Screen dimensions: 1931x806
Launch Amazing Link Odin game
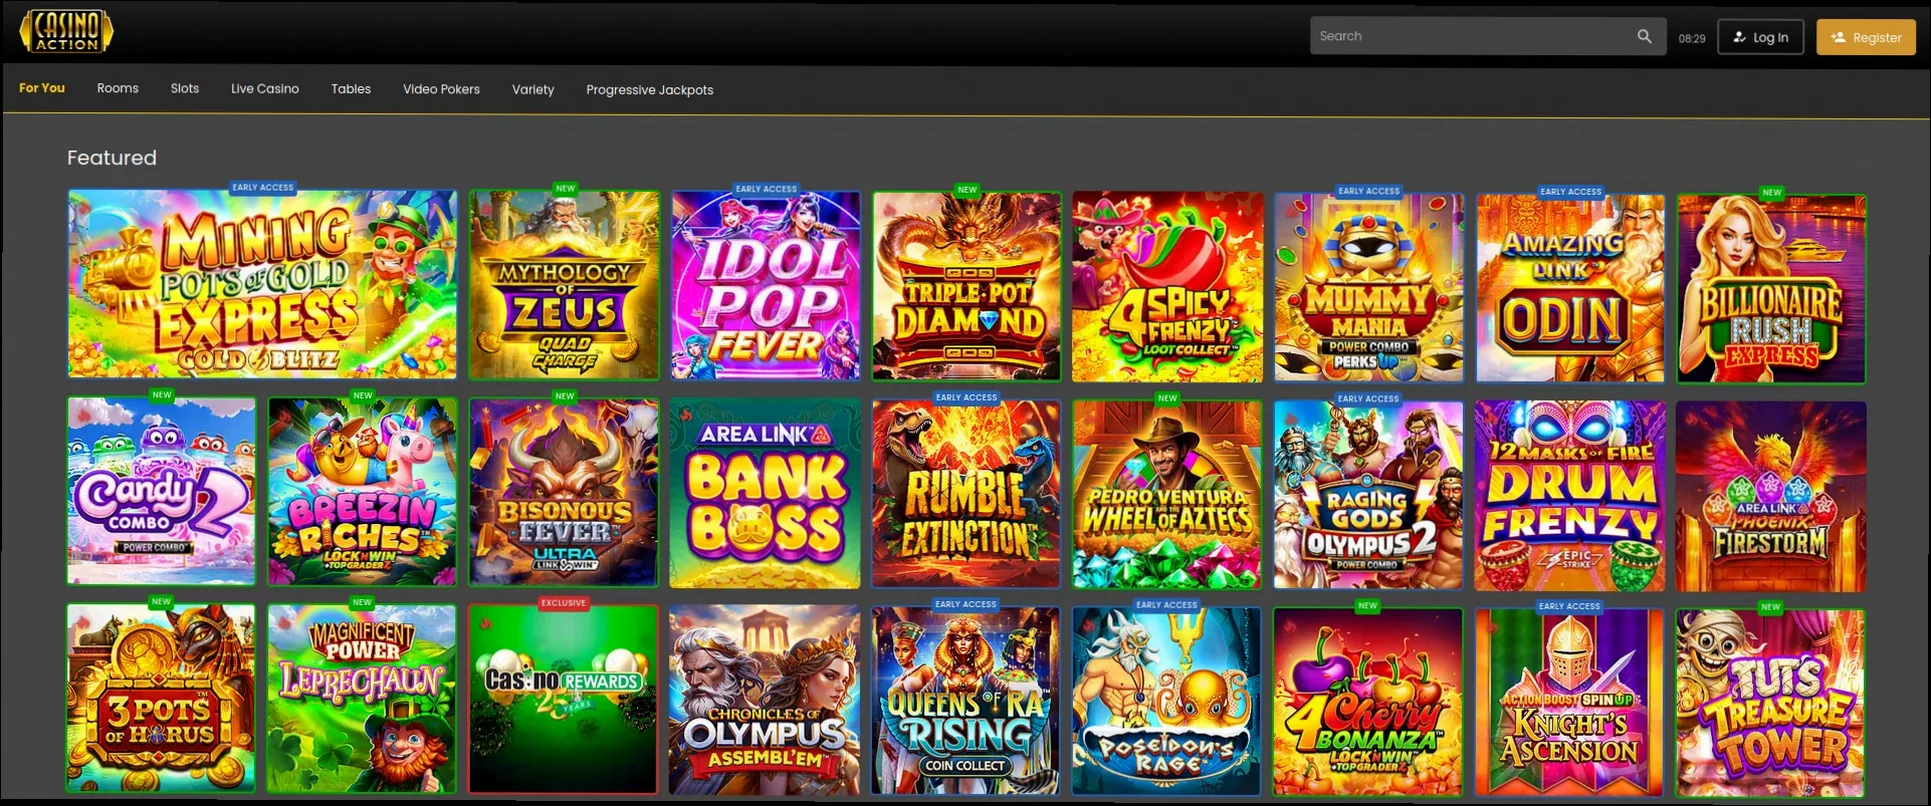1571,288
